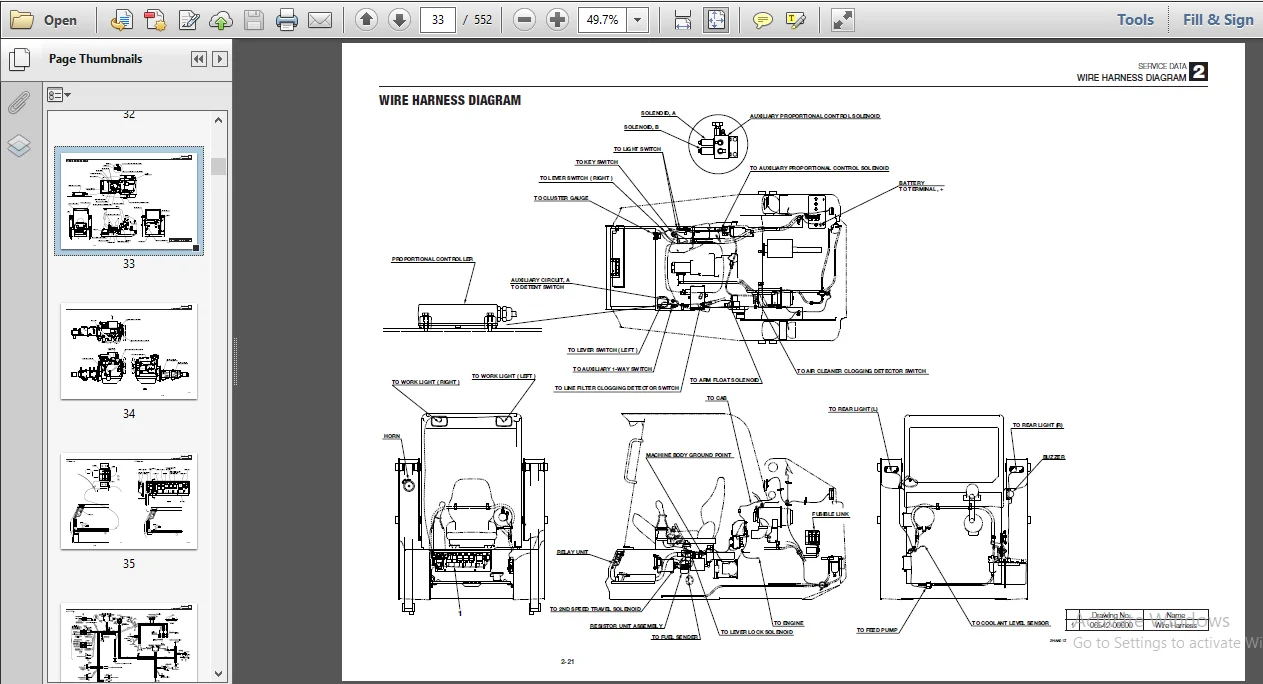Click the upload to cloud icon
The image size is (1263, 684).
[221, 19]
